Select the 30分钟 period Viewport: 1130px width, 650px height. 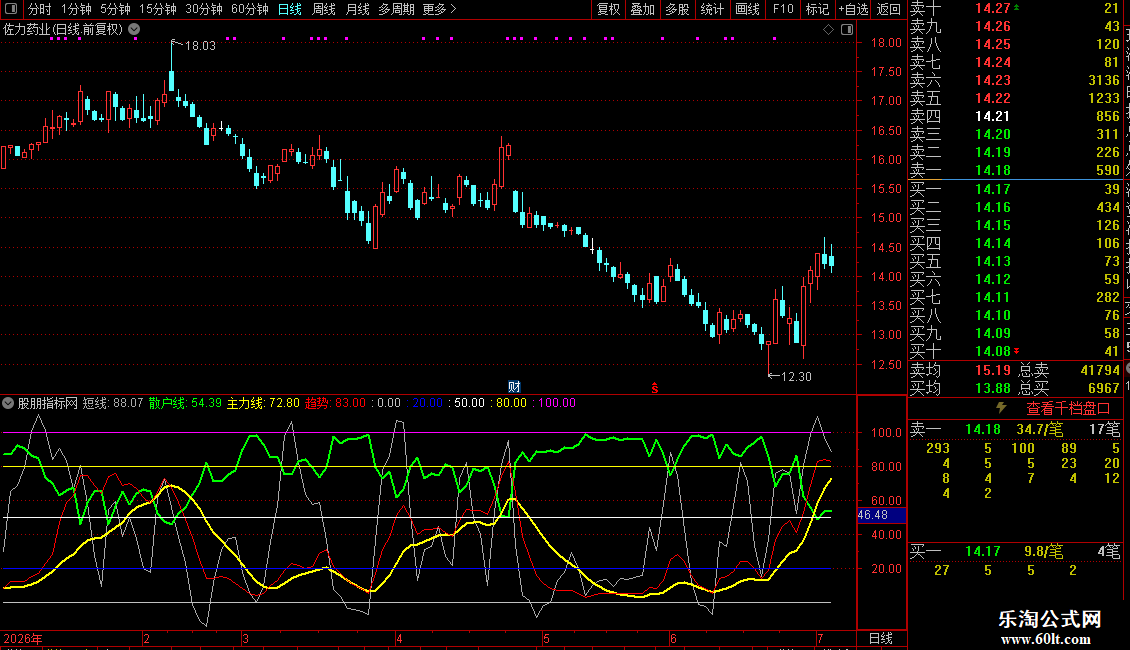[203, 9]
